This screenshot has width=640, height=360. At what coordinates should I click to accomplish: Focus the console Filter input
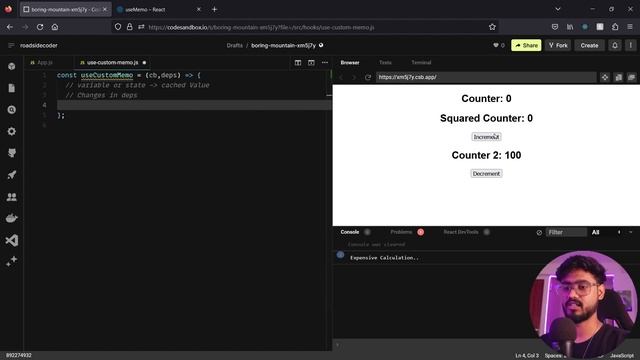pos(566,232)
